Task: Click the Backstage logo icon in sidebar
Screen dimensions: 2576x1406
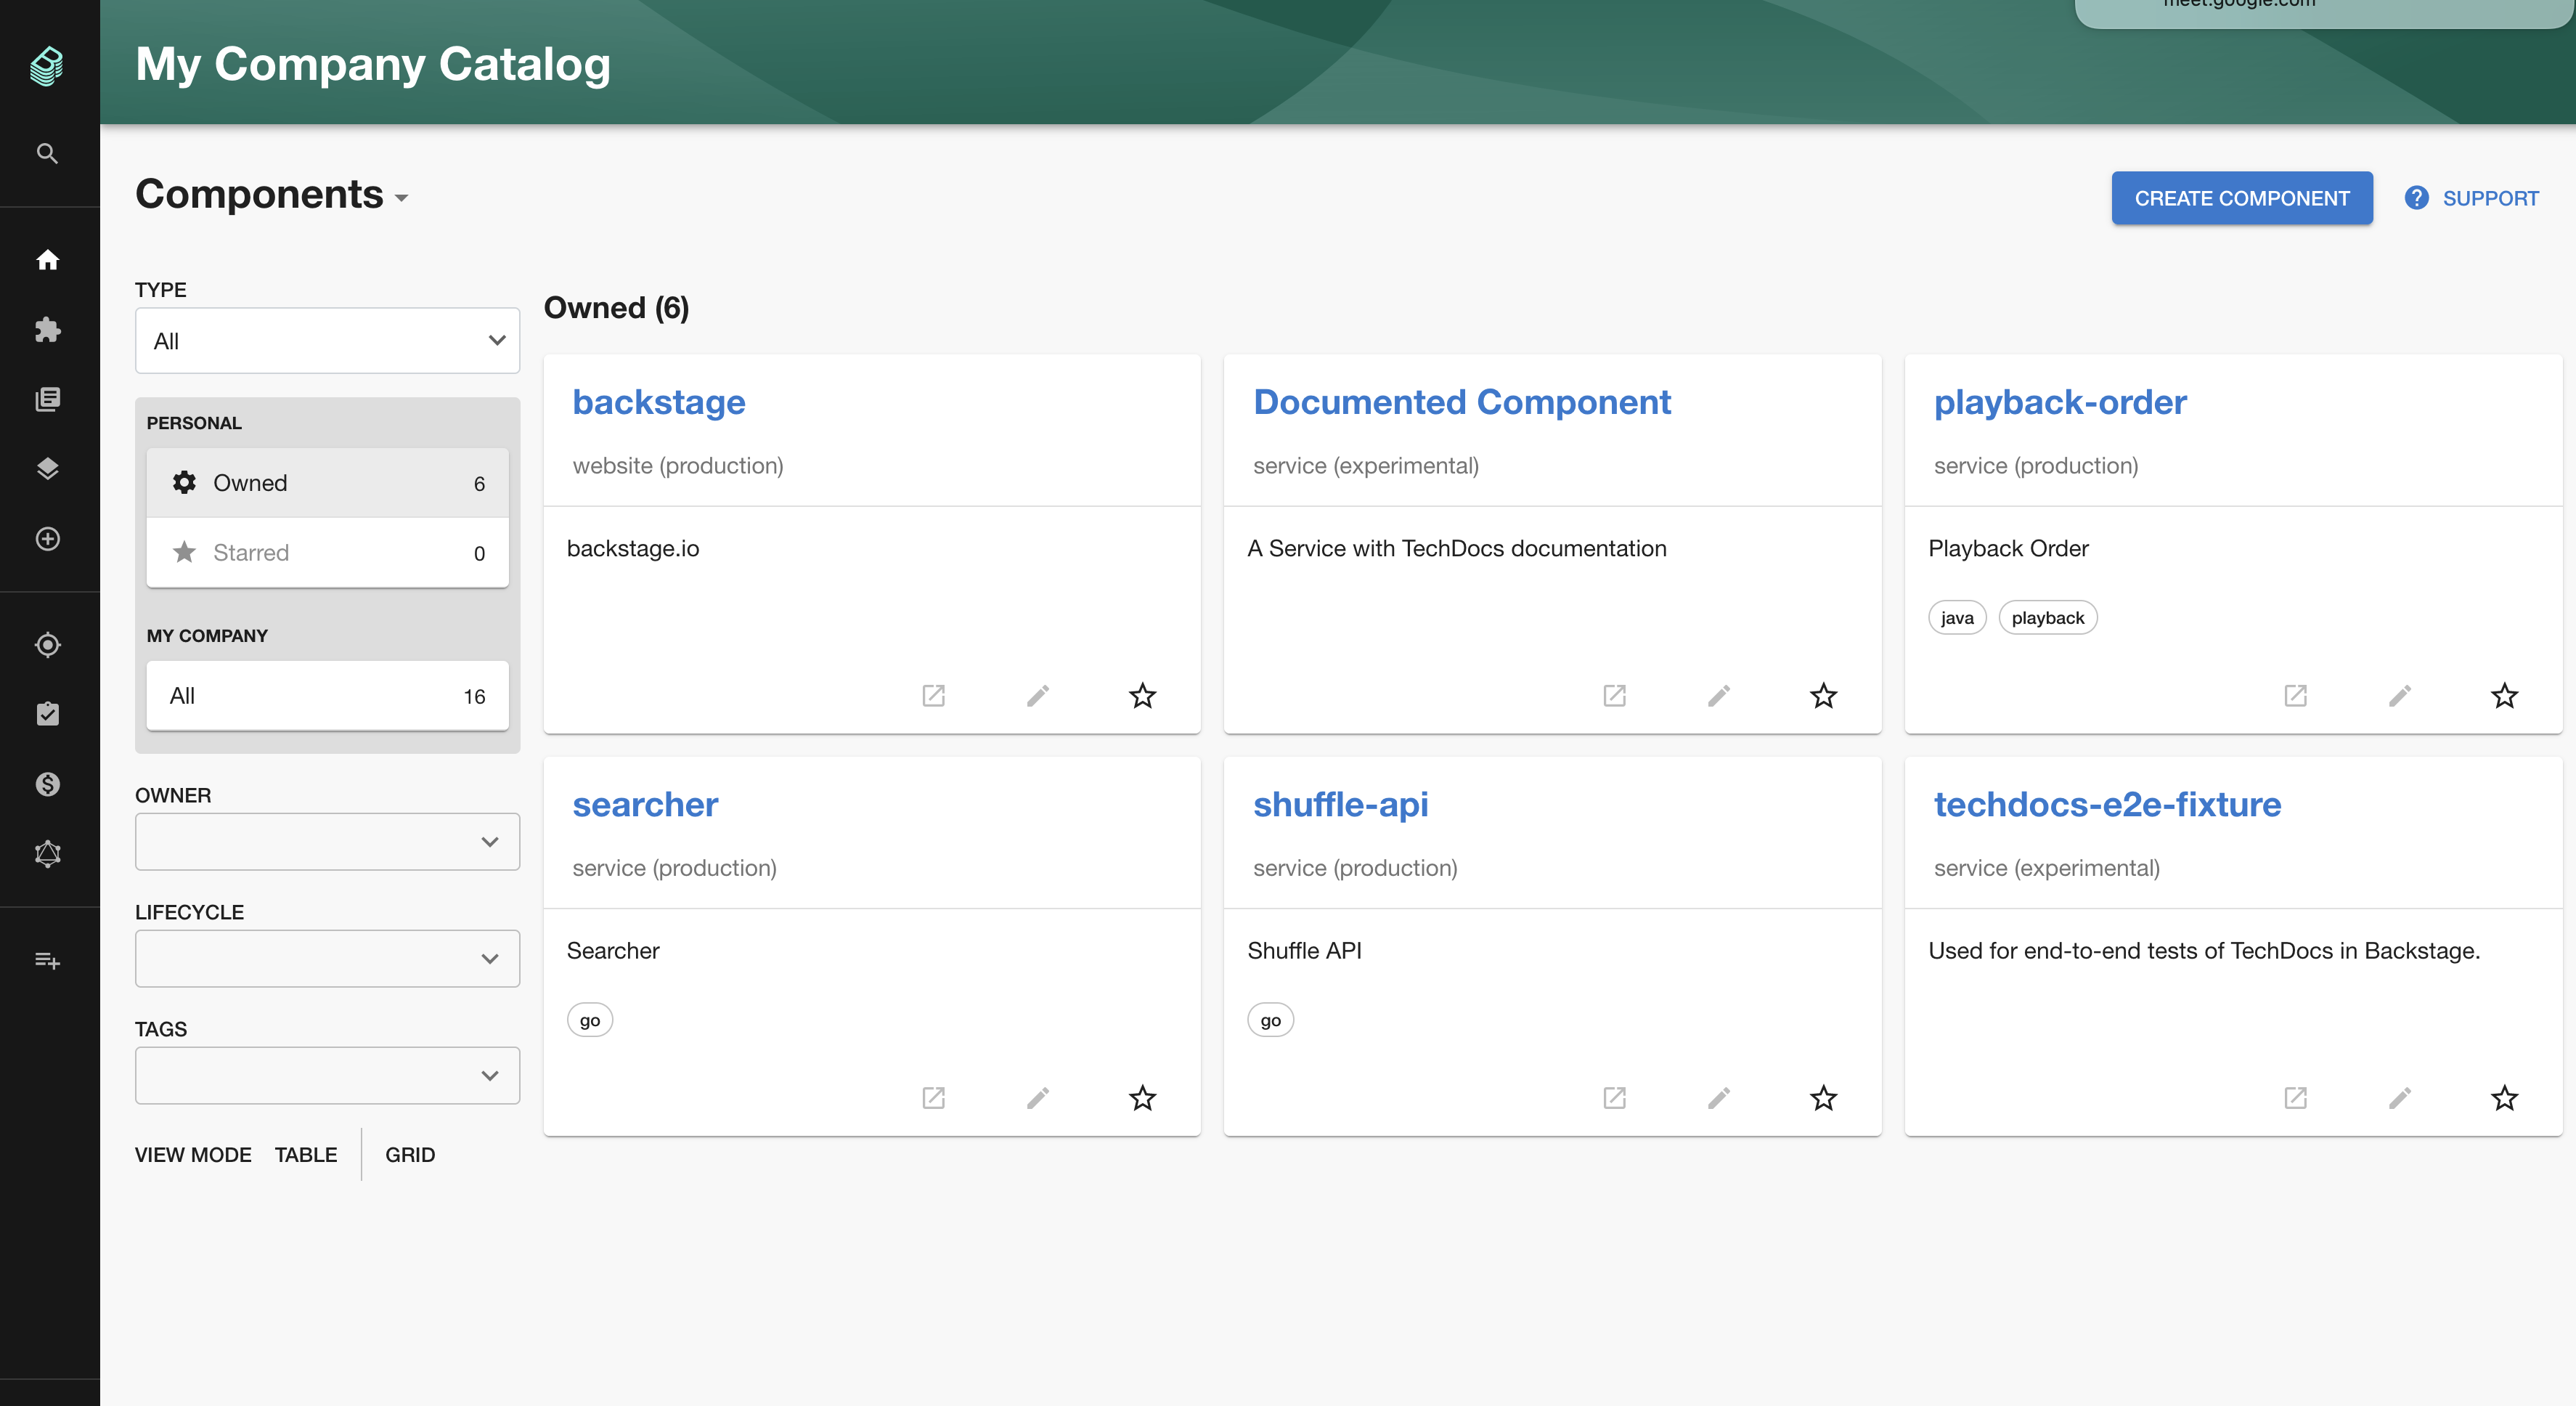Action: [x=47, y=66]
